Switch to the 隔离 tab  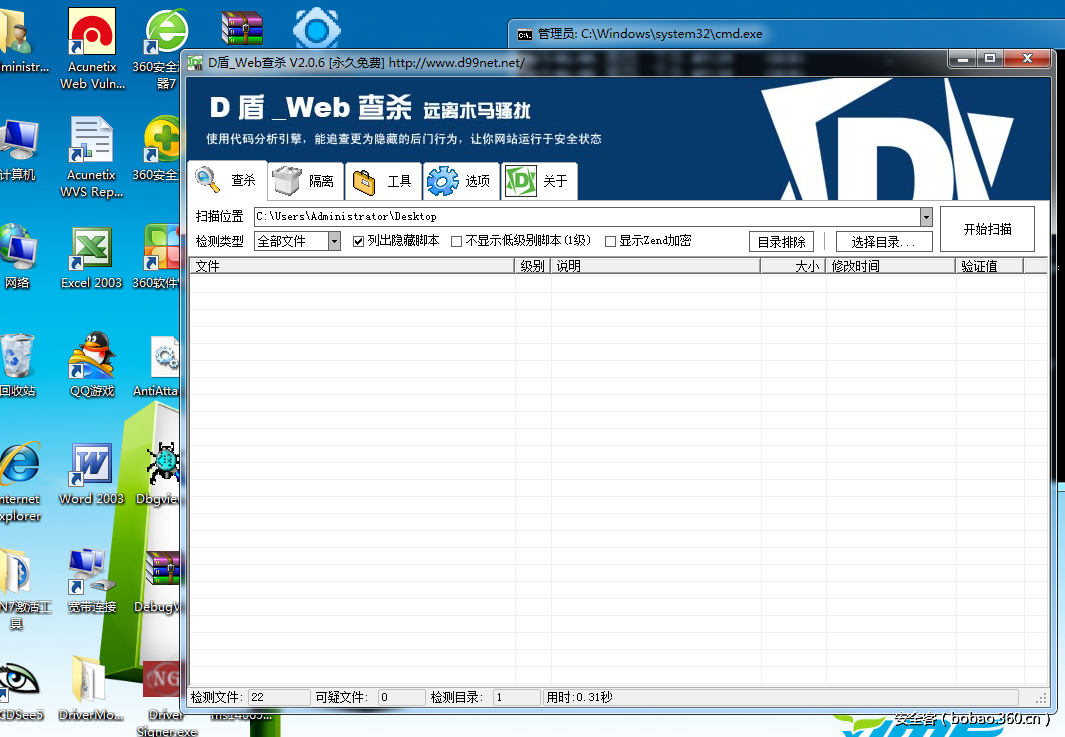tap(305, 180)
